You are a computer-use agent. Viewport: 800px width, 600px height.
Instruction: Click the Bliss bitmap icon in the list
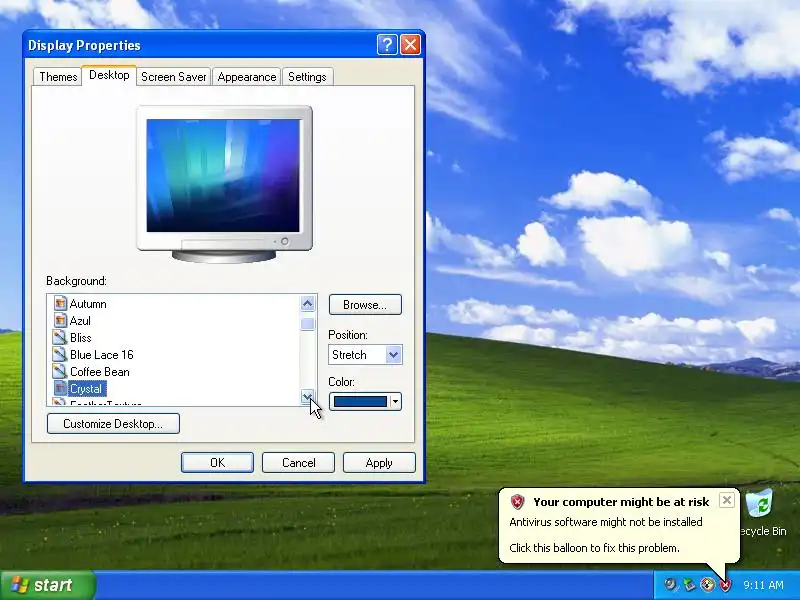tap(60, 337)
